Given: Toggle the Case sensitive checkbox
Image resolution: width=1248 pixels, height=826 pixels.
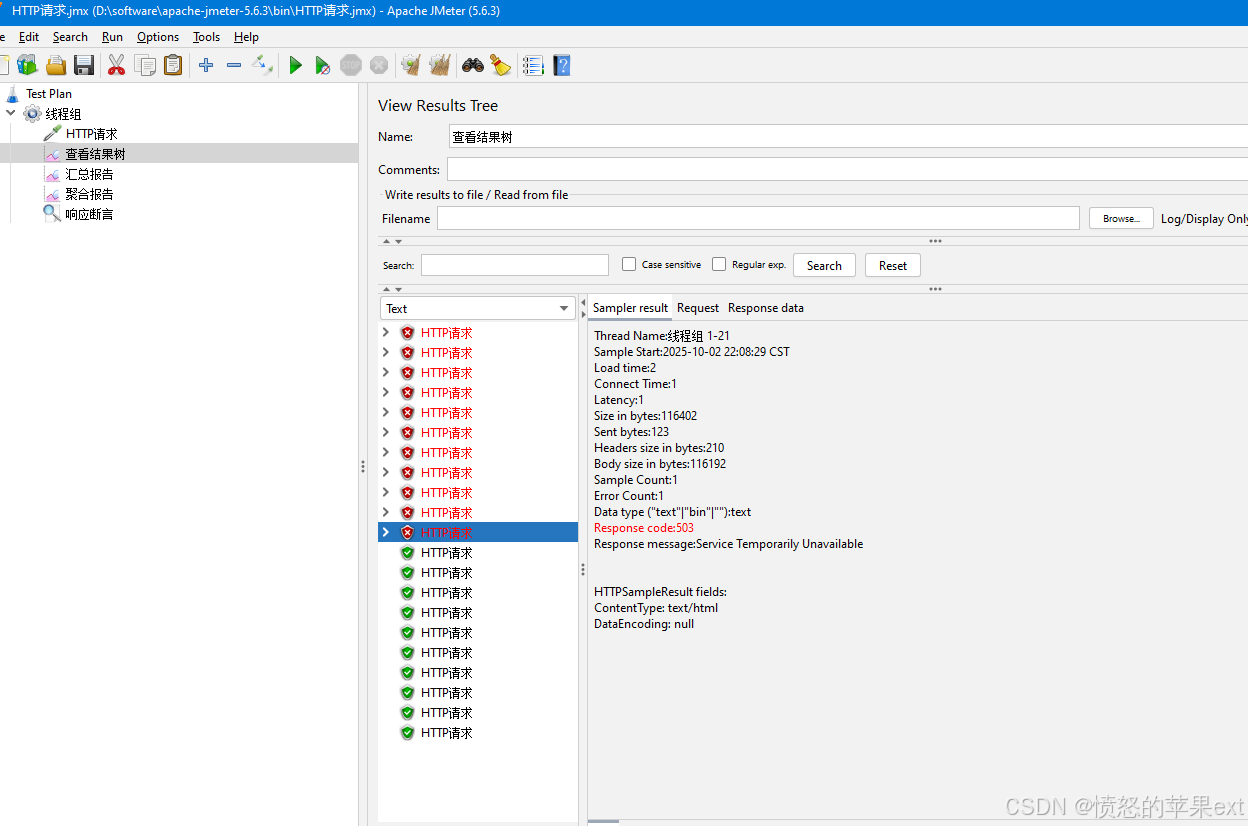Looking at the screenshot, I should pyautogui.click(x=629, y=265).
